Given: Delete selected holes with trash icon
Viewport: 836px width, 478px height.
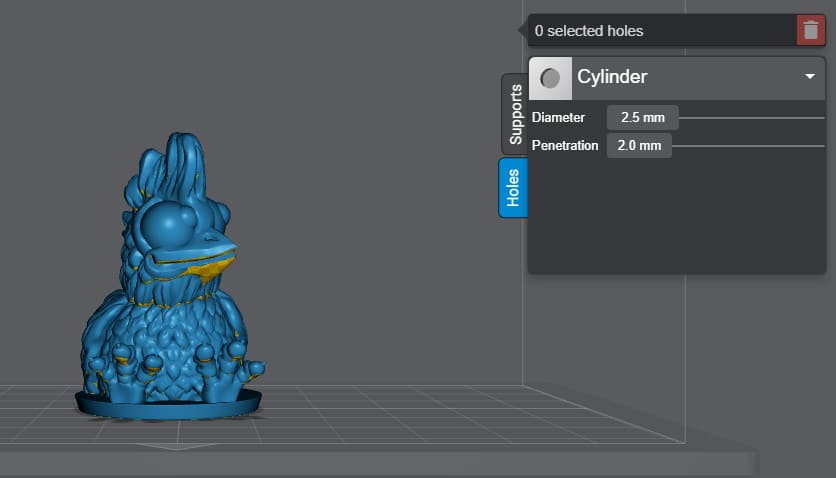Looking at the screenshot, I should 810,30.
